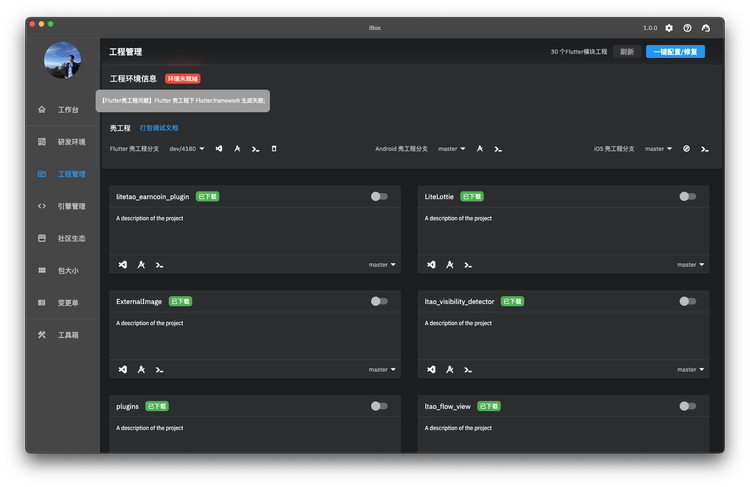
Task: Open terminal for LiteLottie
Action: [x=468, y=265]
